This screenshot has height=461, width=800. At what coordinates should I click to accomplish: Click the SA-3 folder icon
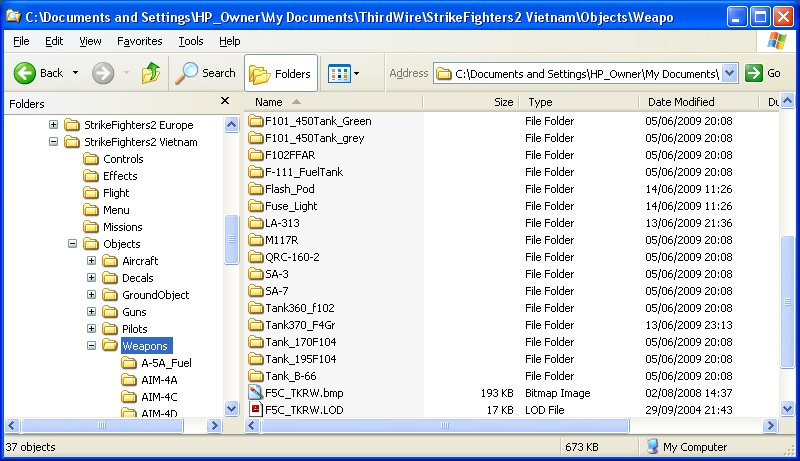click(256, 274)
